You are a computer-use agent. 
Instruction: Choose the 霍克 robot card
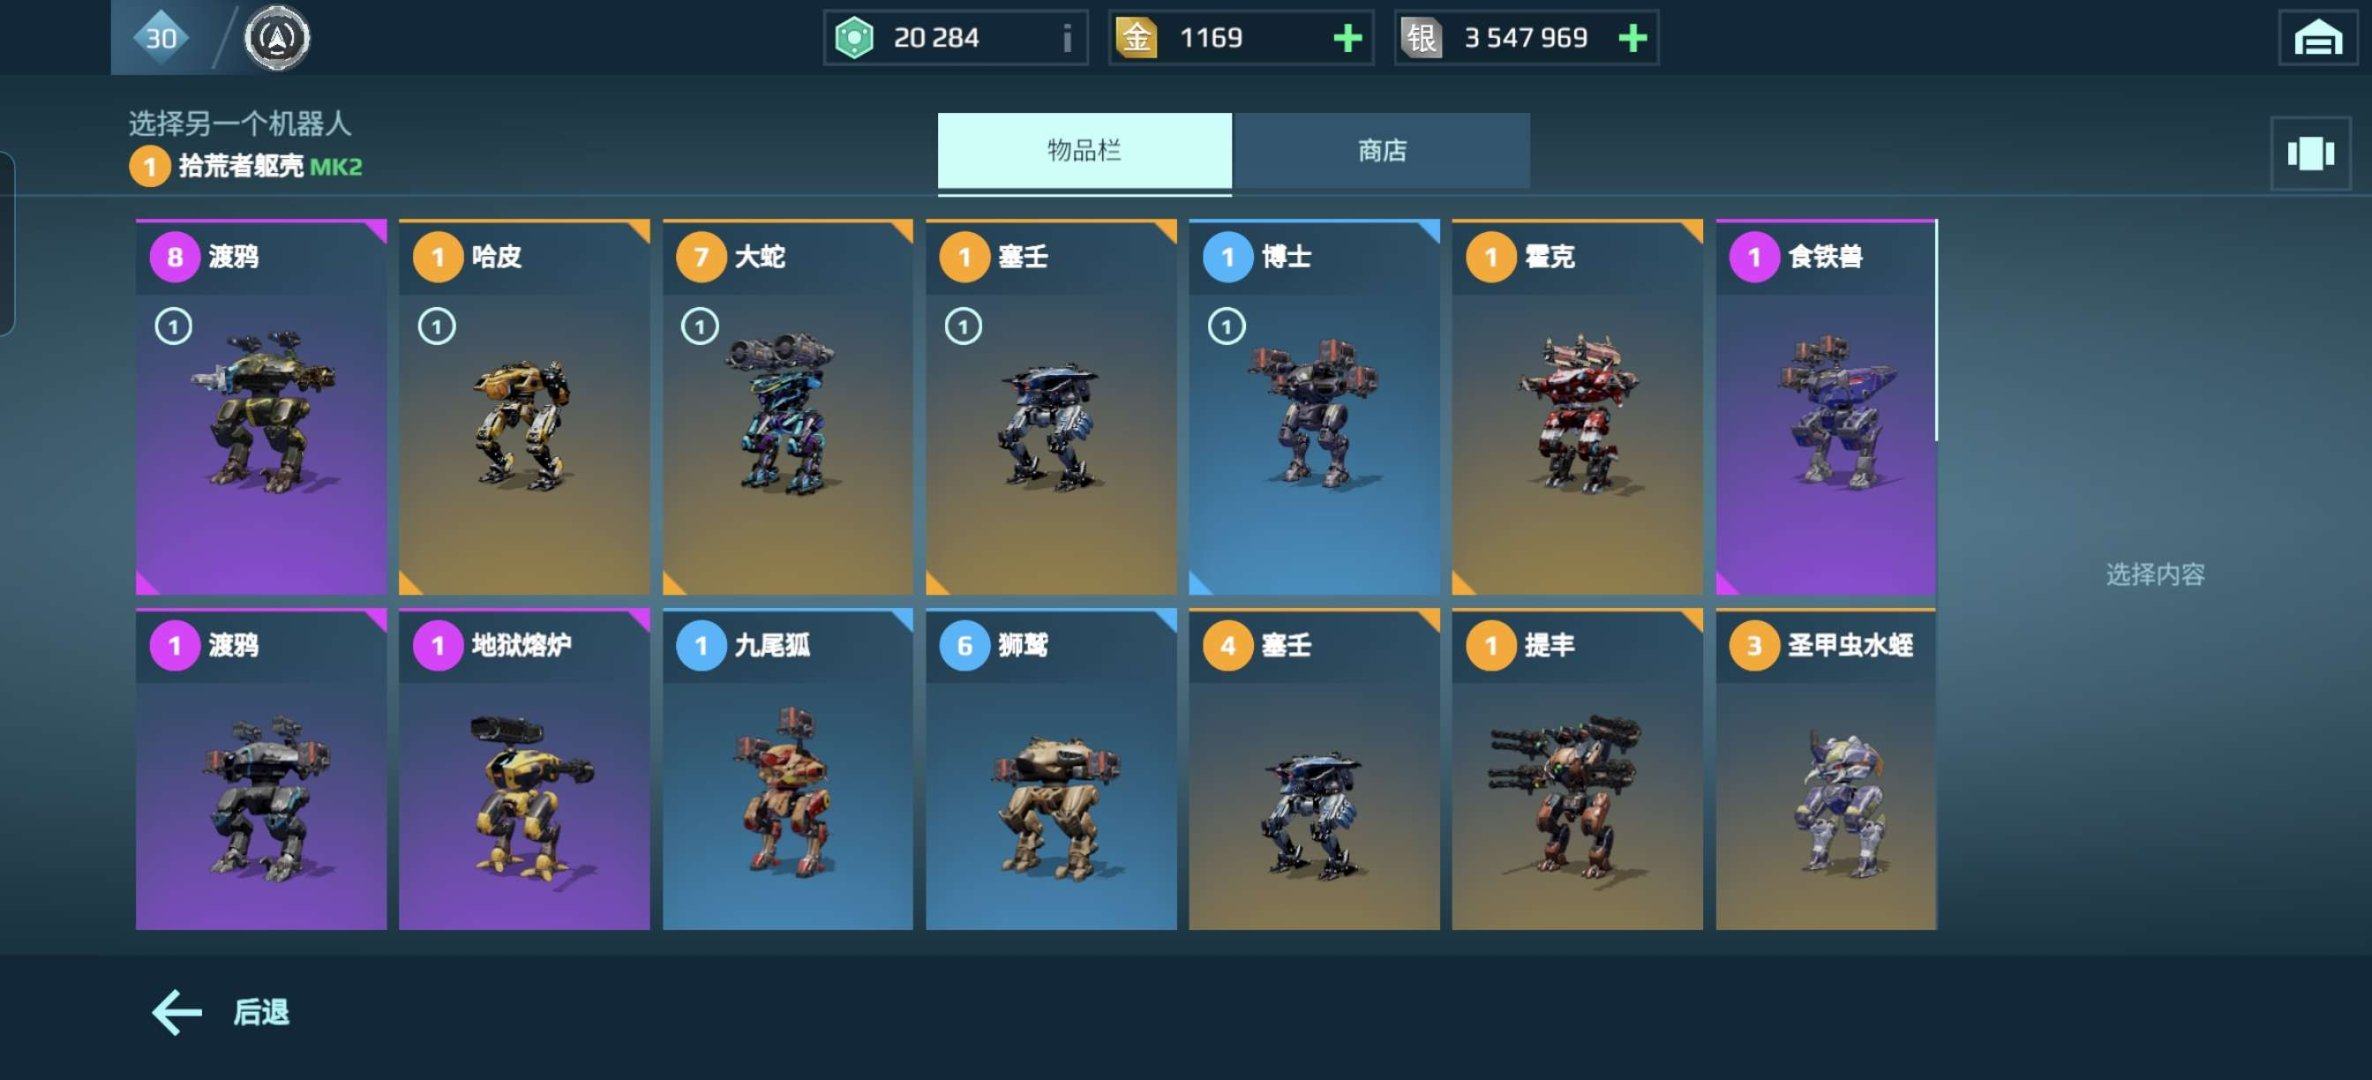point(1577,407)
